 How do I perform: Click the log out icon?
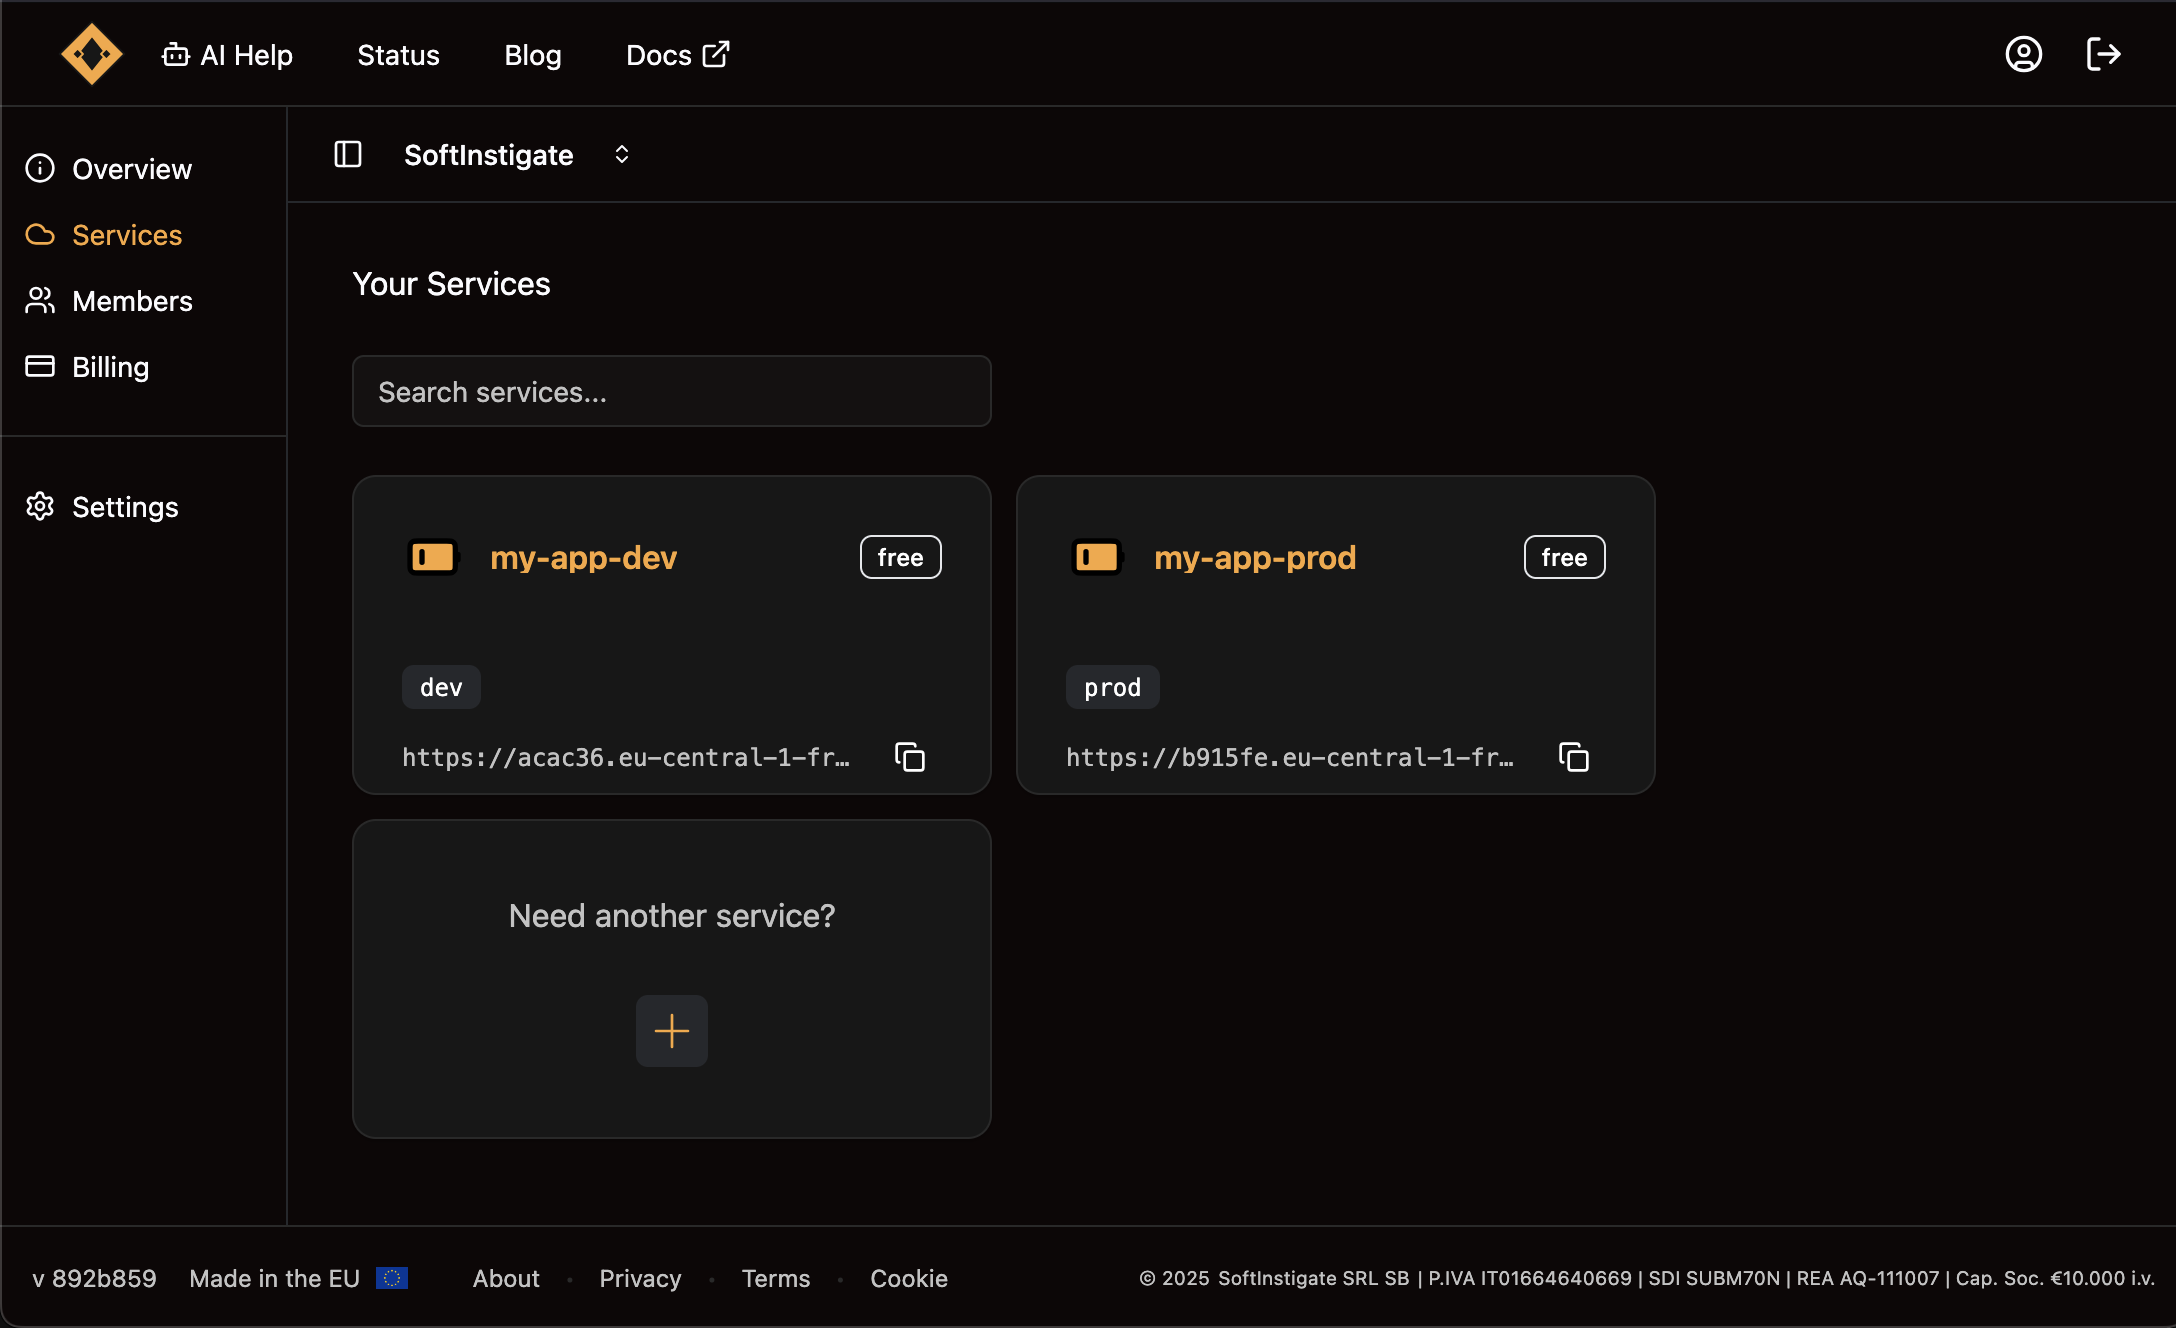click(2103, 54)
